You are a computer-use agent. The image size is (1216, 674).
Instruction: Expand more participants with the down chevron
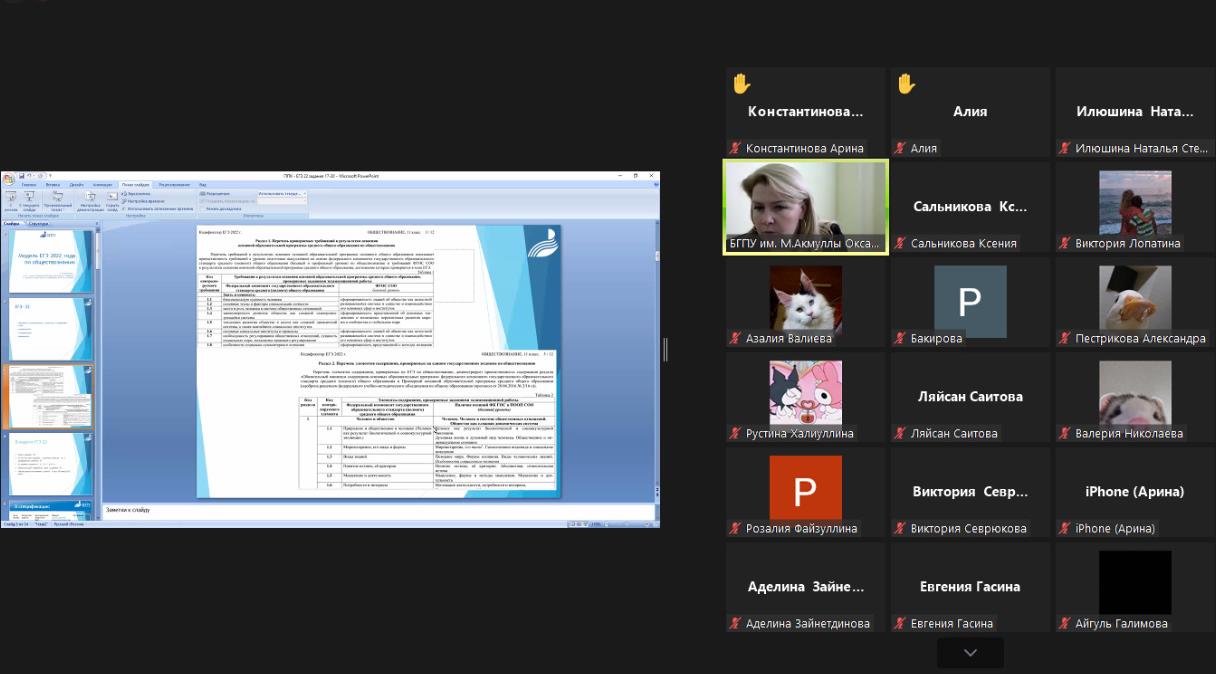coord(969,653)
